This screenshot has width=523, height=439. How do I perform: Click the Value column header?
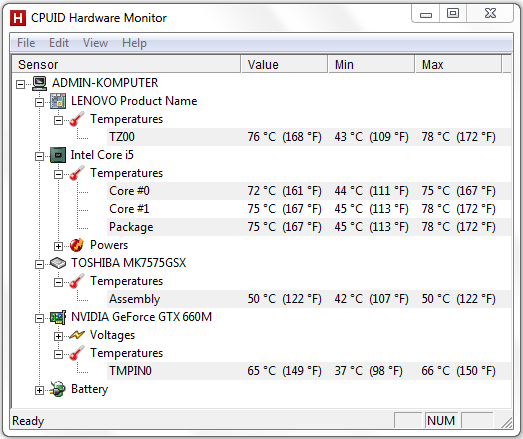[x=284, y=64]
